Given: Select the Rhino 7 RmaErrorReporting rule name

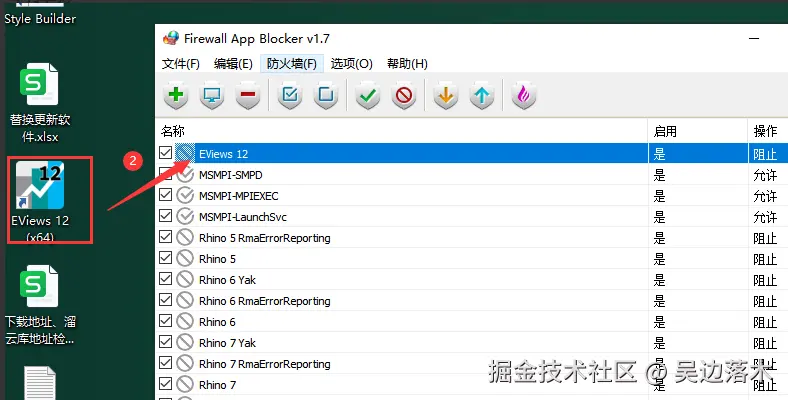Looking at the screenshot, I should (x=265, y=364).
